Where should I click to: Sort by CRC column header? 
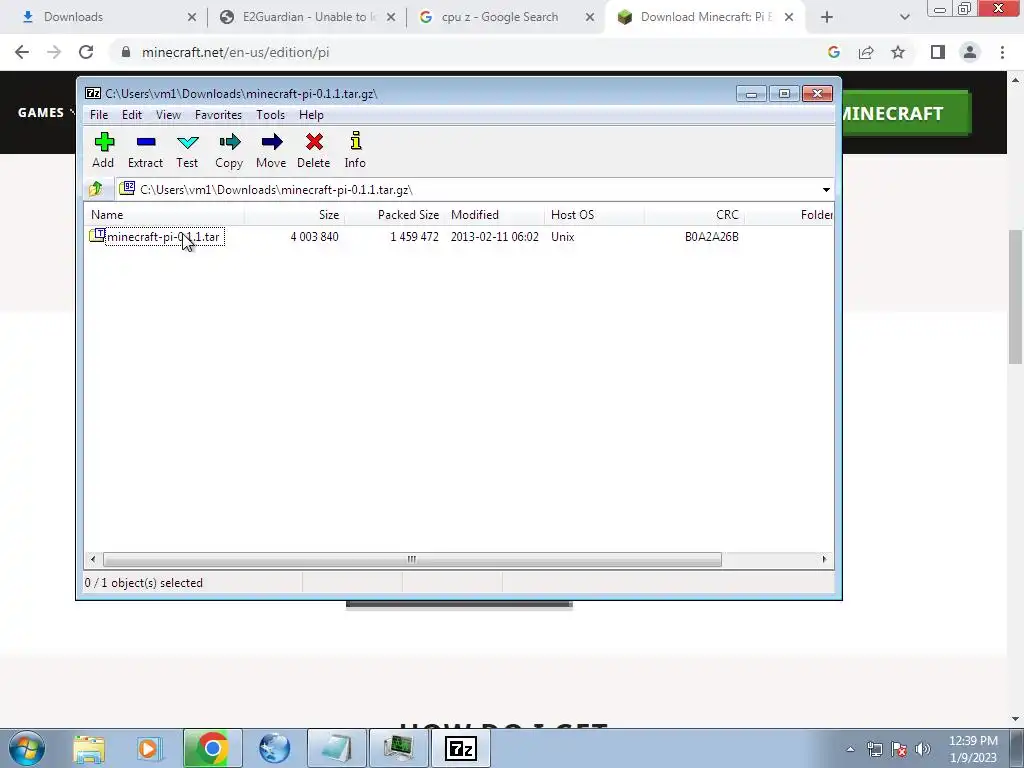694,215
